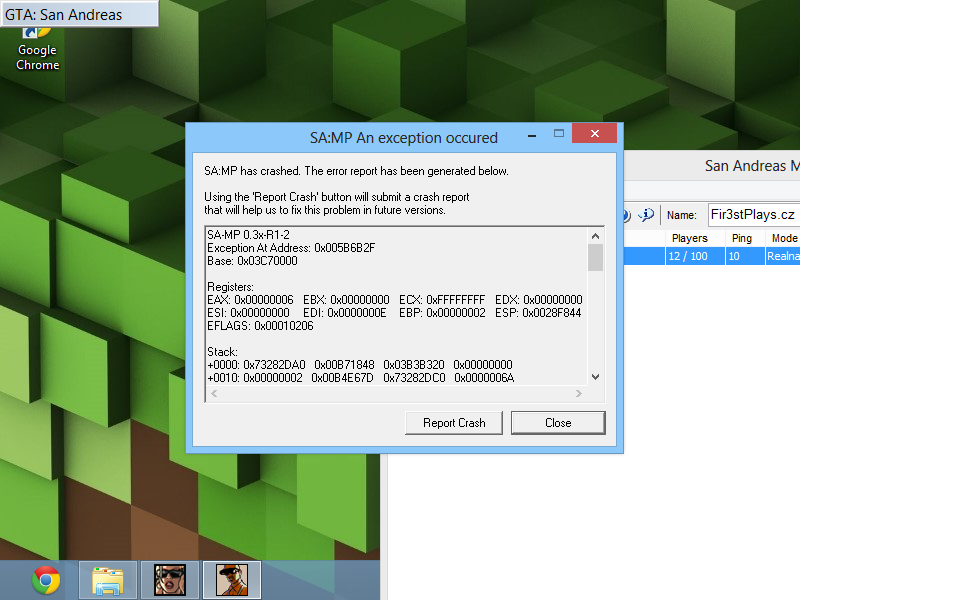The height and width of the screenshot is (600, 960).
Task: Switch to GTA San Andreas taskbar icon with sunglasses face
Action: 170,580
